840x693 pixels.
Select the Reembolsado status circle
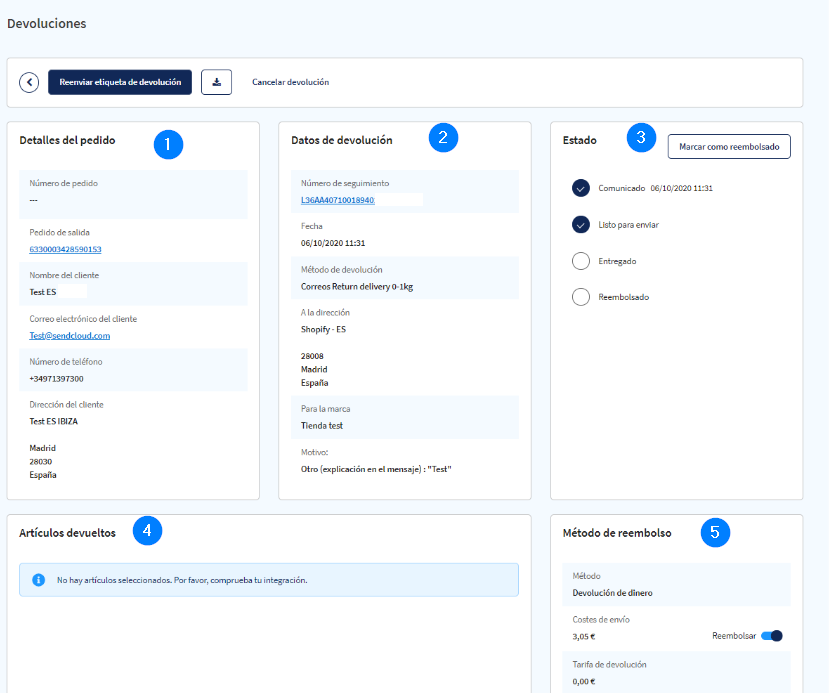pos(581,297)
